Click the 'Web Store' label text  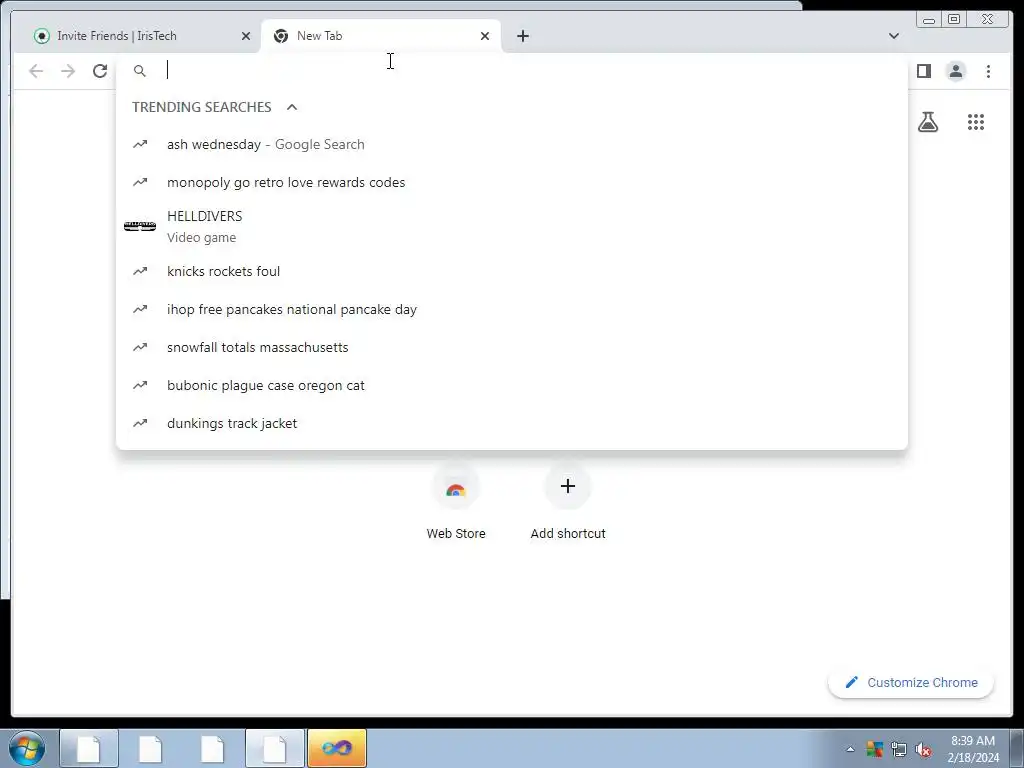point(456,534)
